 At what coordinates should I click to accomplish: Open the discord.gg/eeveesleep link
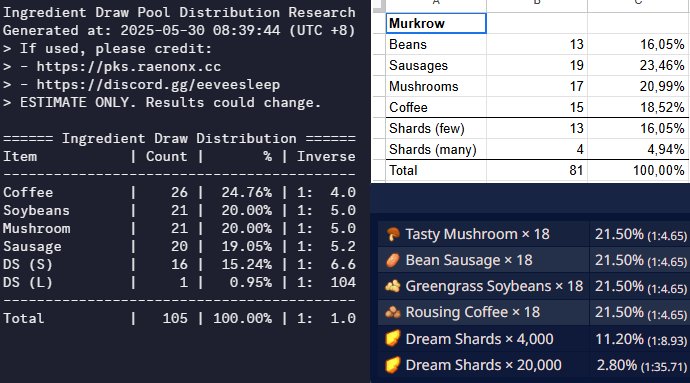pos(158,85)
